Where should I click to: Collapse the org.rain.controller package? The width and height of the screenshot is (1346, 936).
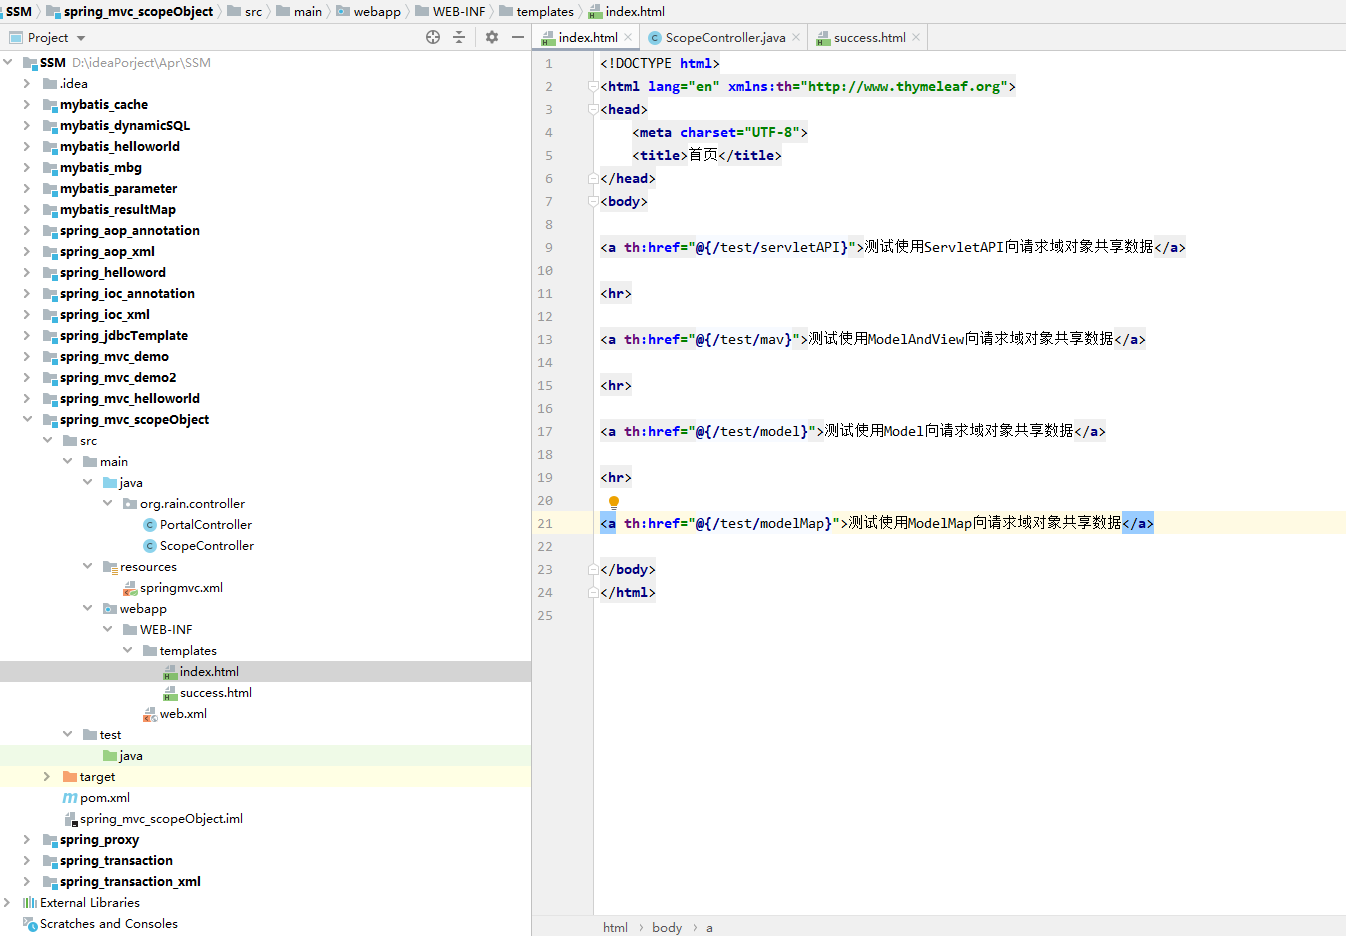107,503
